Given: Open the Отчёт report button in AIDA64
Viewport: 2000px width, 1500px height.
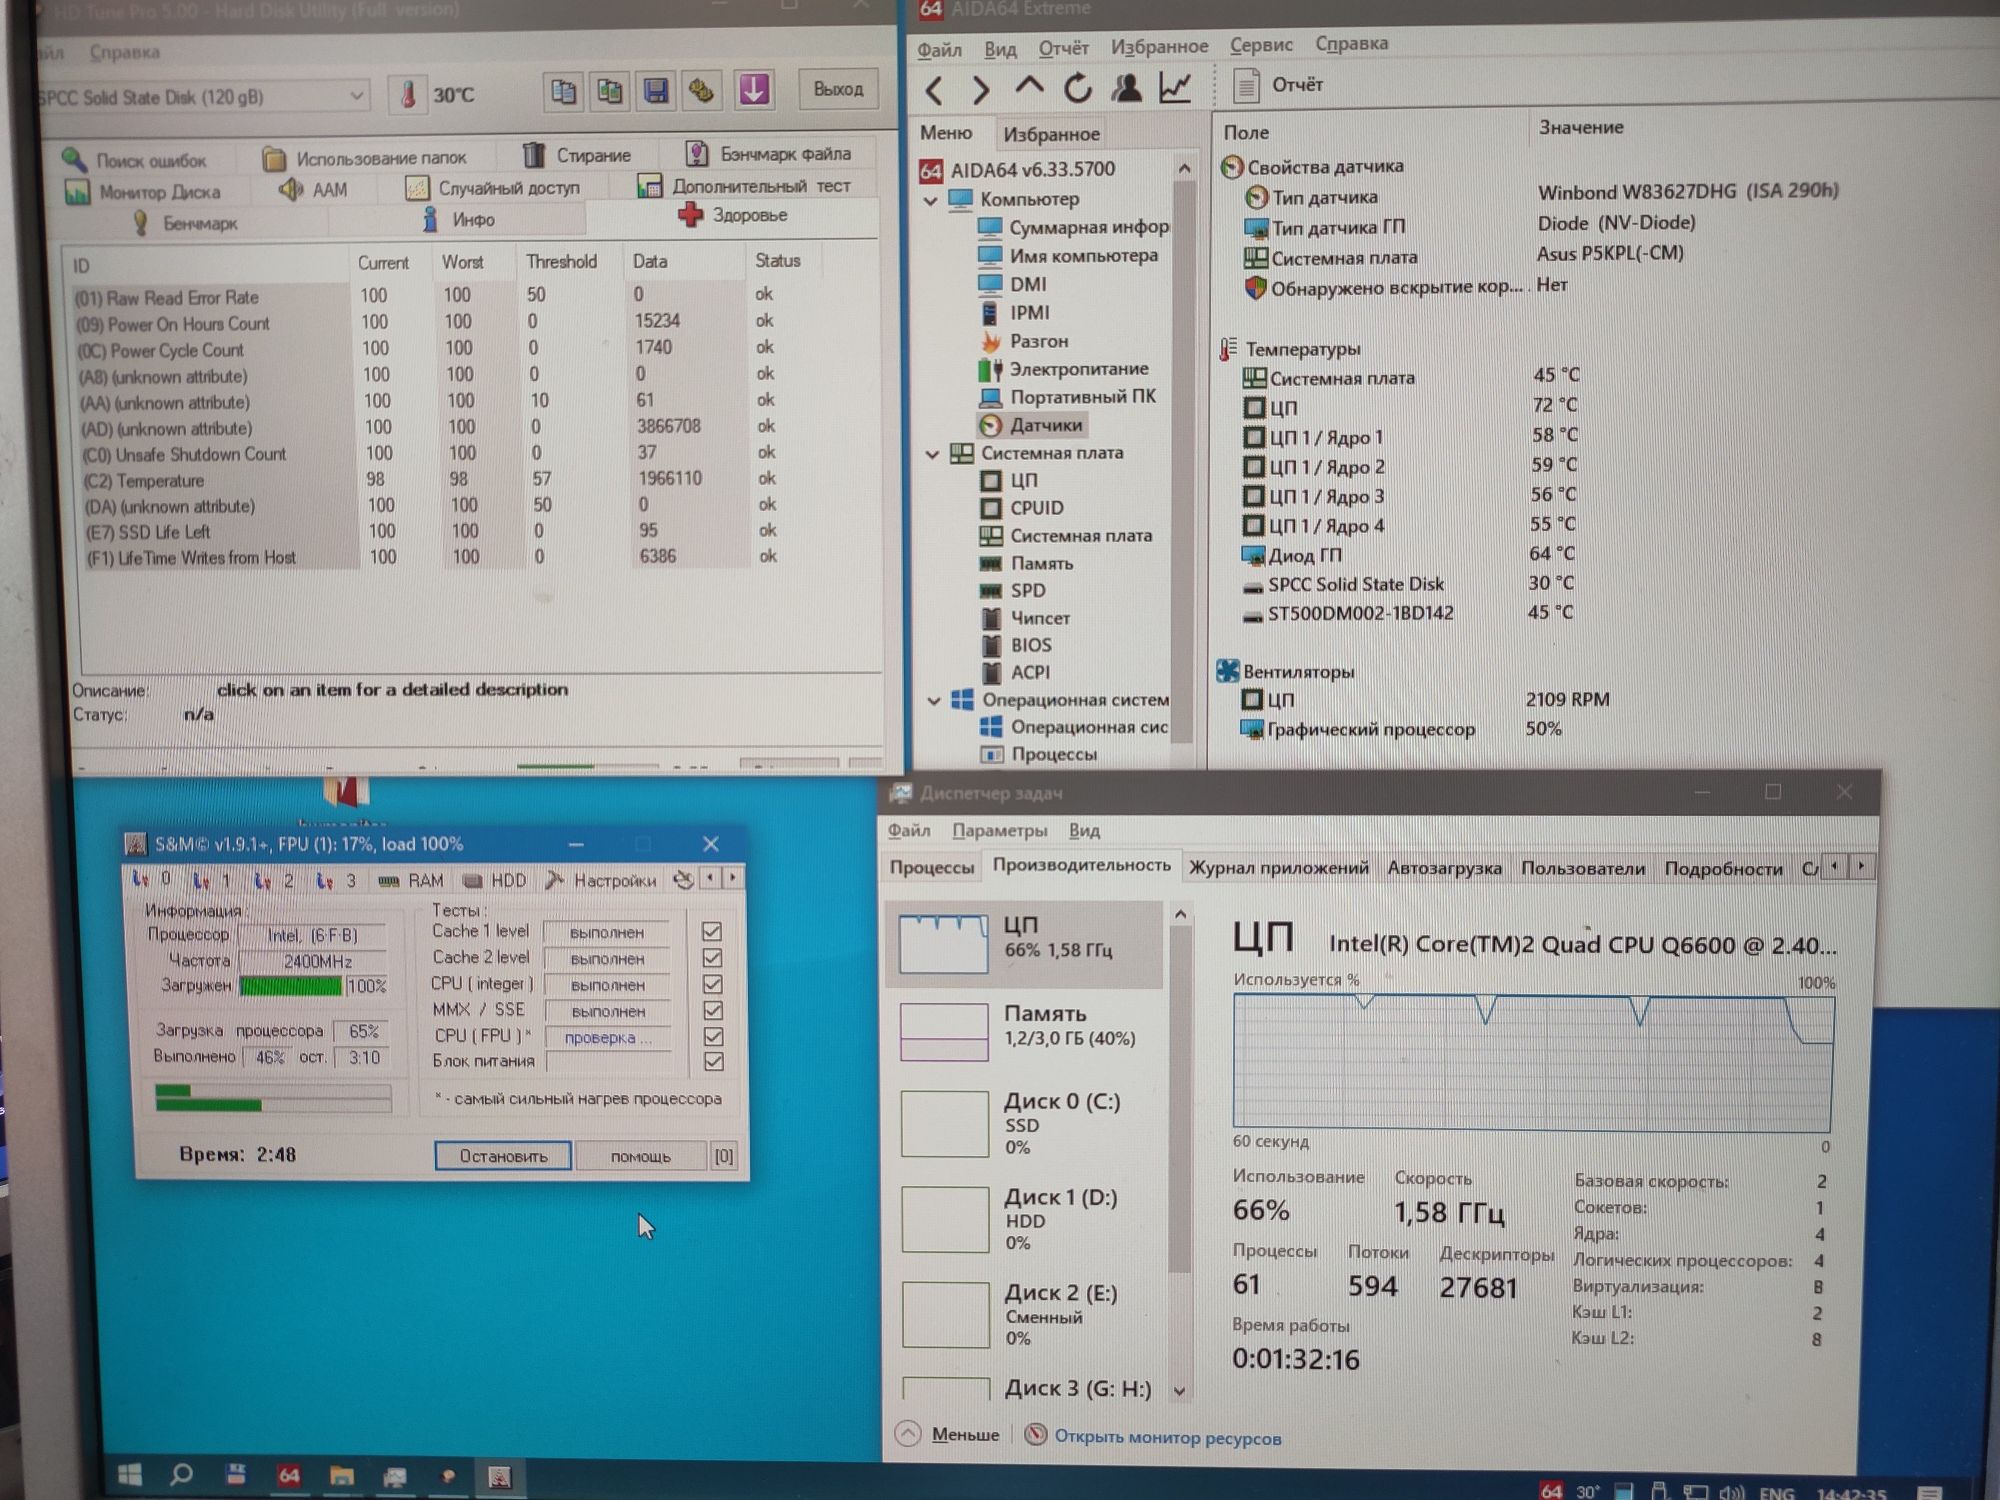Looking at the screenshot, I should point(1278,85).
